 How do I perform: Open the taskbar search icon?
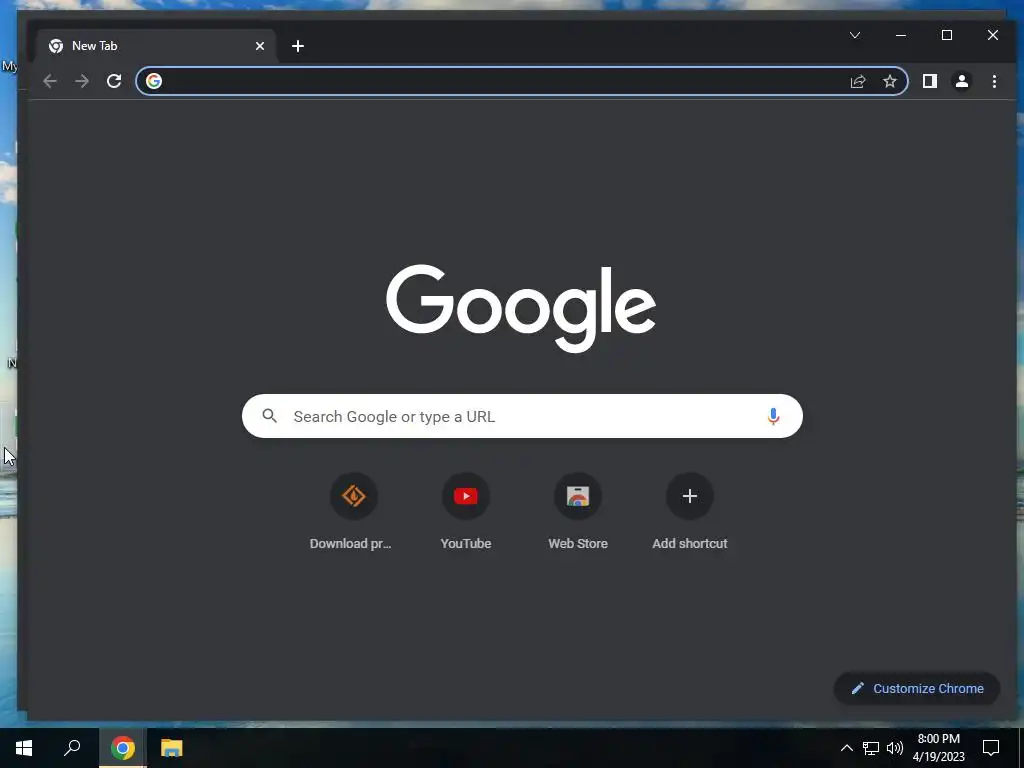point(72,748)
